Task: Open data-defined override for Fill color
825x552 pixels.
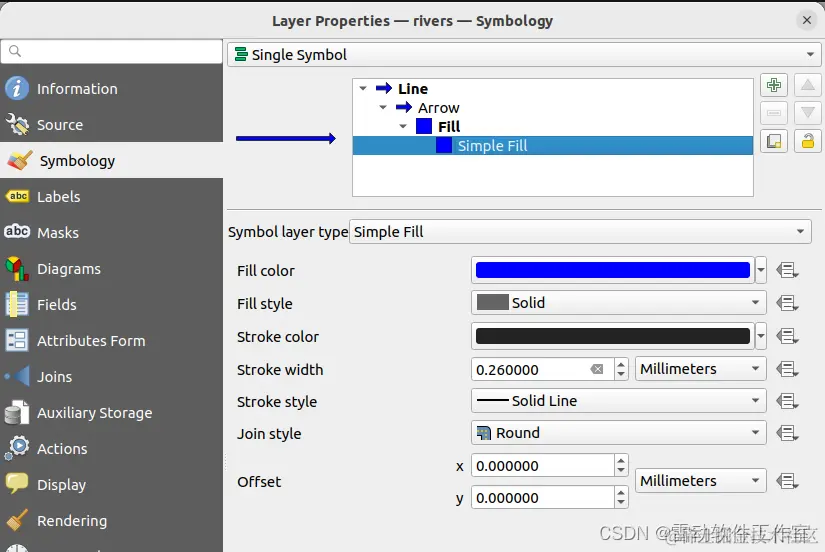Action: 787,270
